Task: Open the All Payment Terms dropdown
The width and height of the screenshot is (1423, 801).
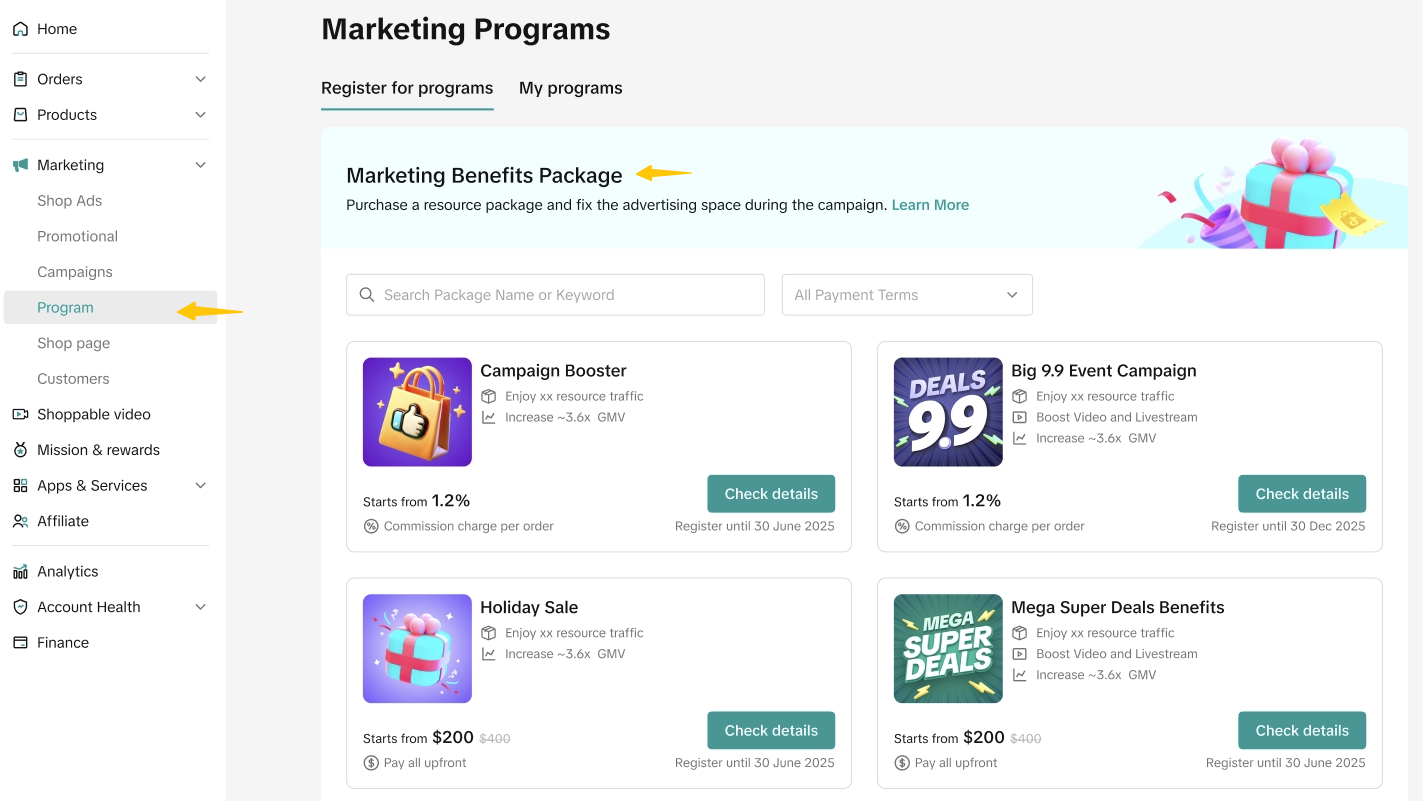Action: click(906, 295)
